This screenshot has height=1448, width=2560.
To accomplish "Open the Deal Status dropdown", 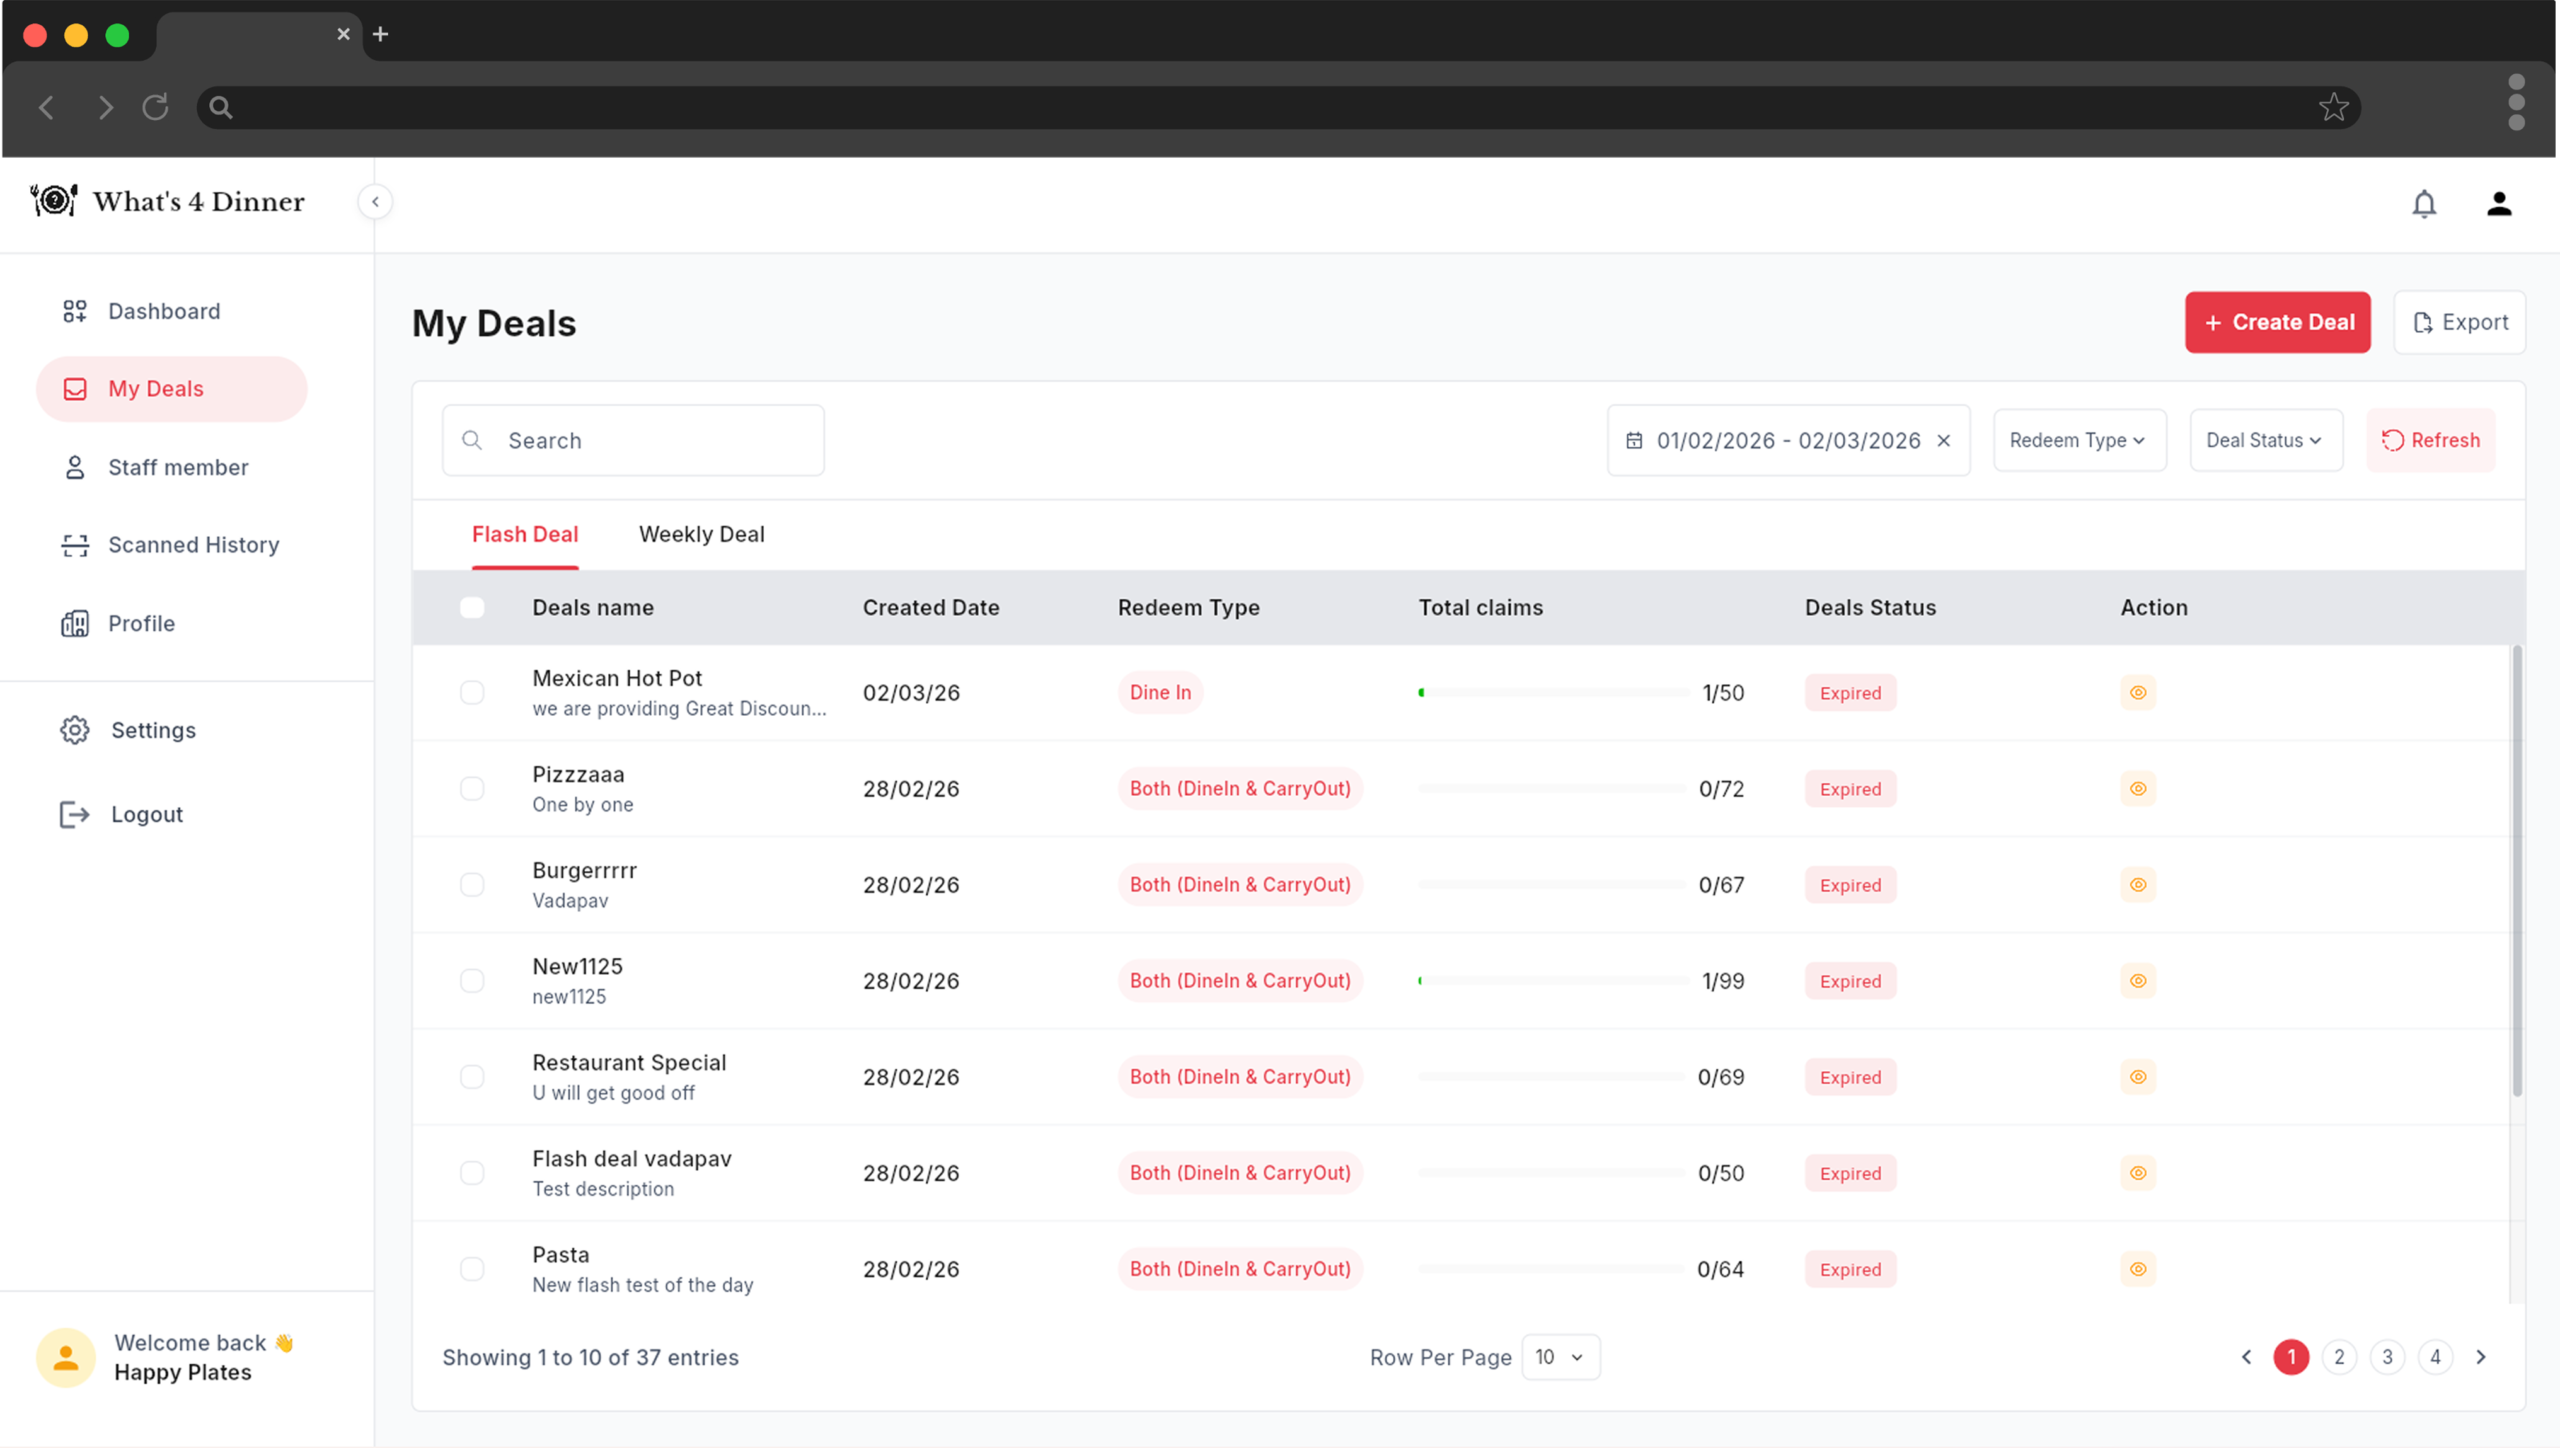I will tap(2265, 440).
